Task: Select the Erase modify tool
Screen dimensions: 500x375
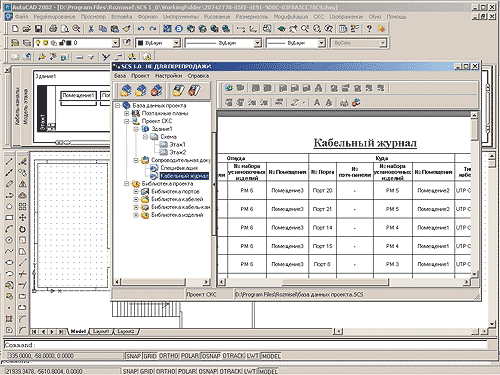Action: 22,161
